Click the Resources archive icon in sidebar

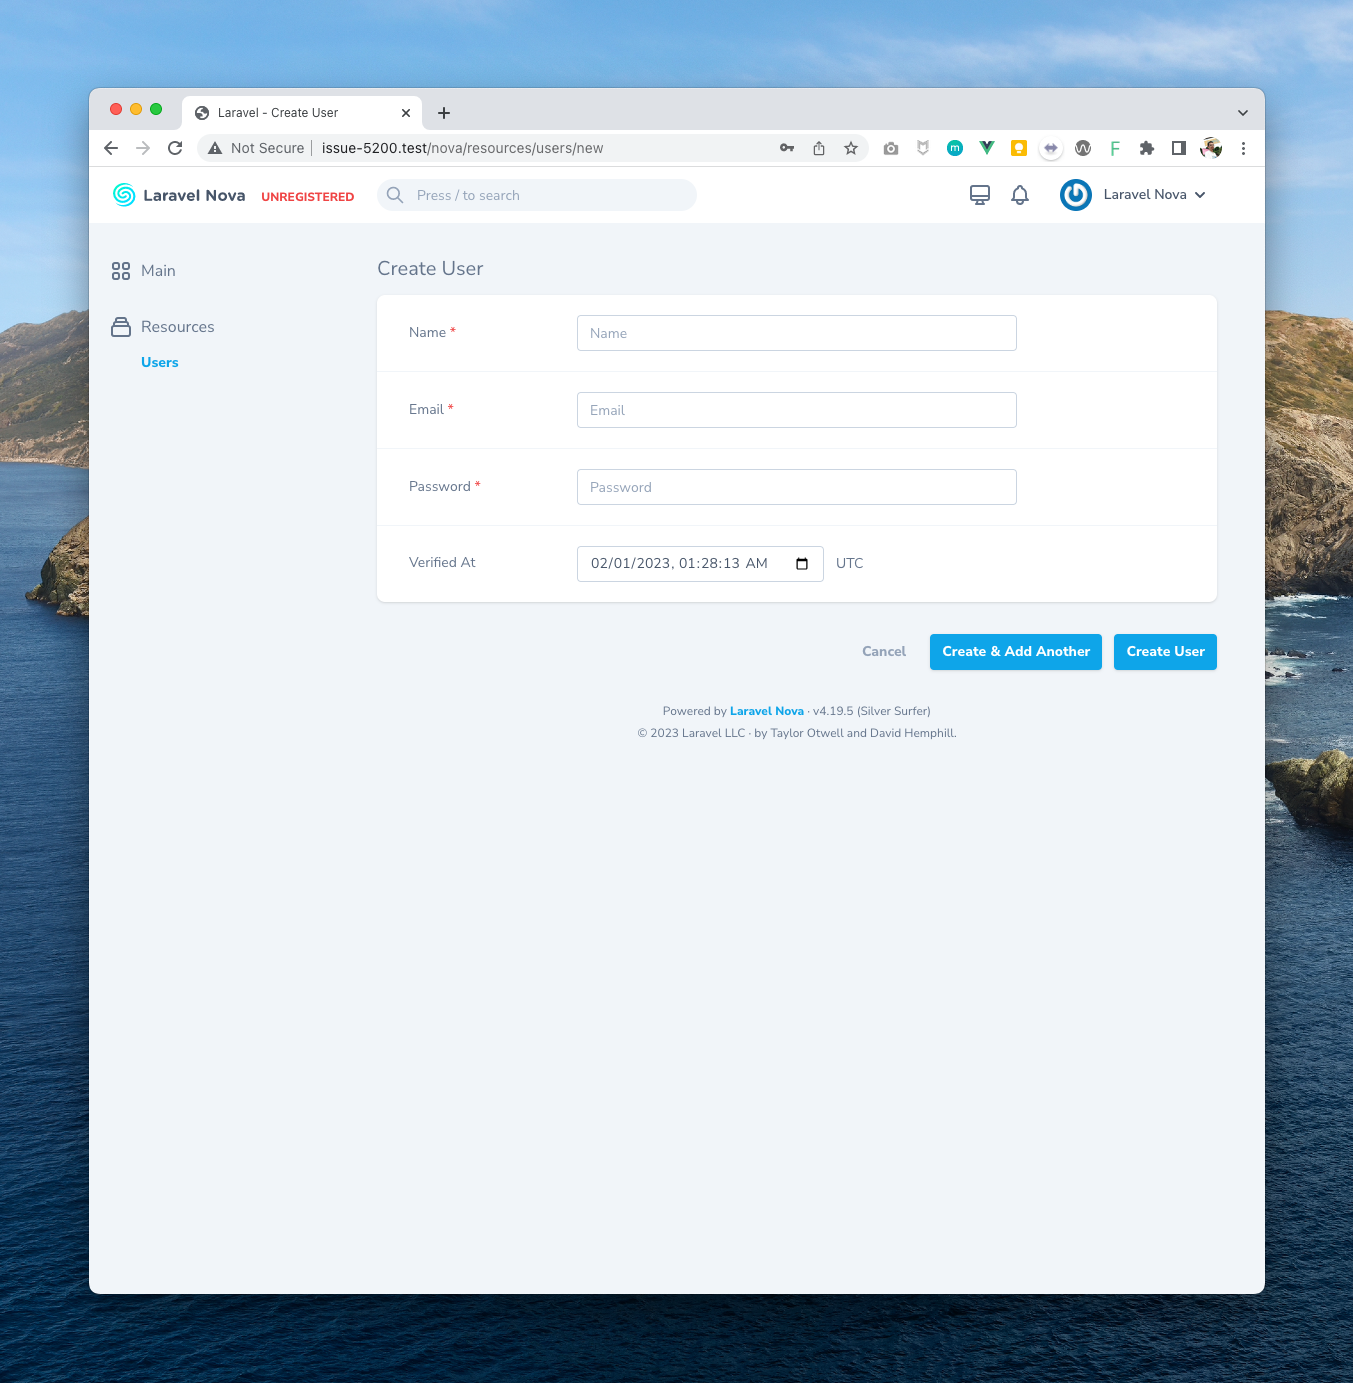121,326
